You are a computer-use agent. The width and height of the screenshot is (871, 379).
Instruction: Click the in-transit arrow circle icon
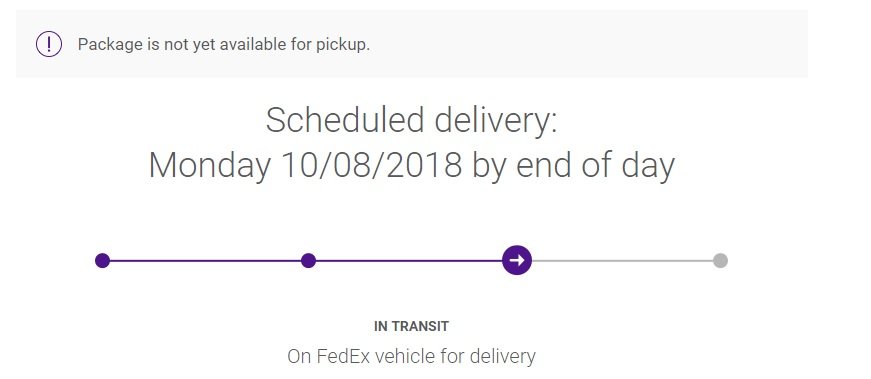(517, 260)
